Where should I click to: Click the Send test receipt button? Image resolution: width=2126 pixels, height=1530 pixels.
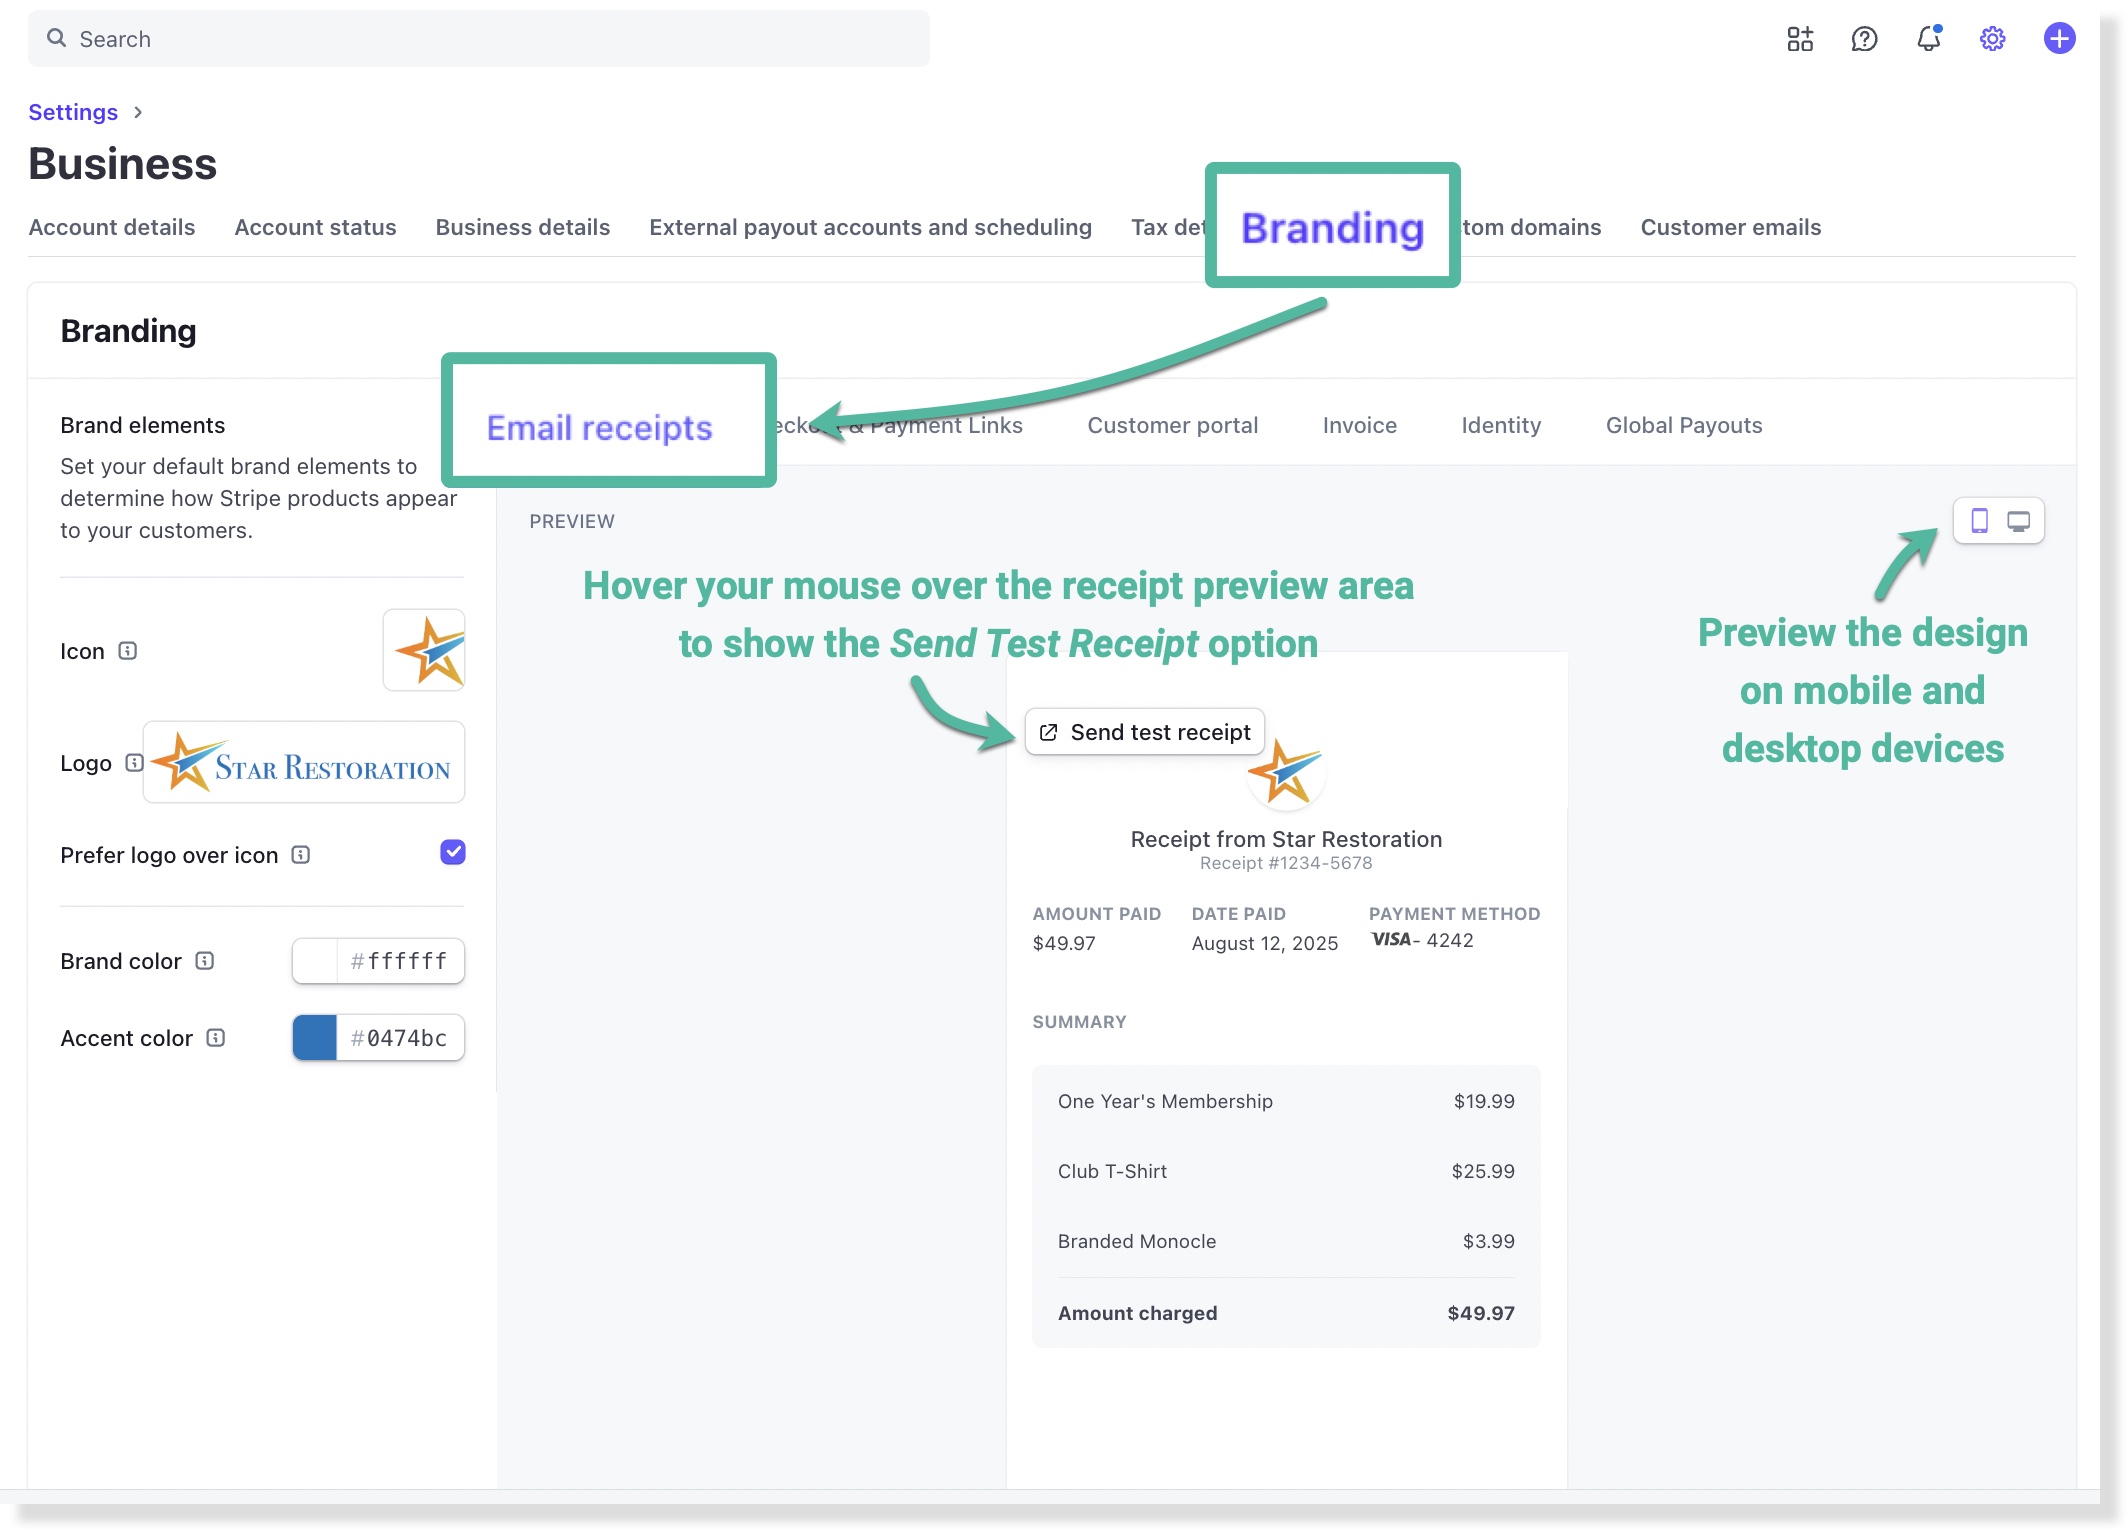pos(1145,732)
